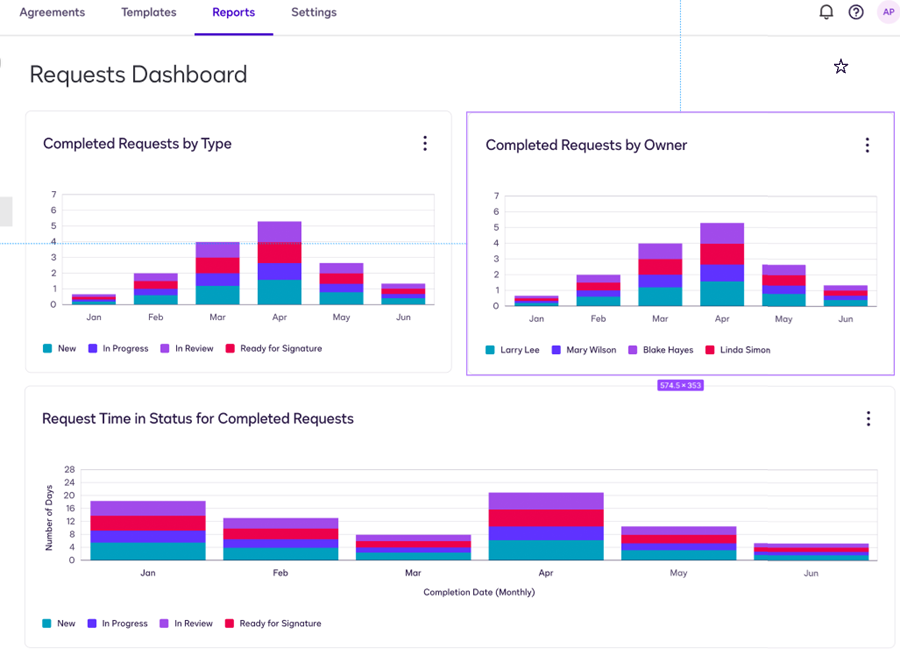Viewport: 900px width, 656px height.
Task: Select the May bar in Completed Requests by Type
Action: [x=342, y=284]
